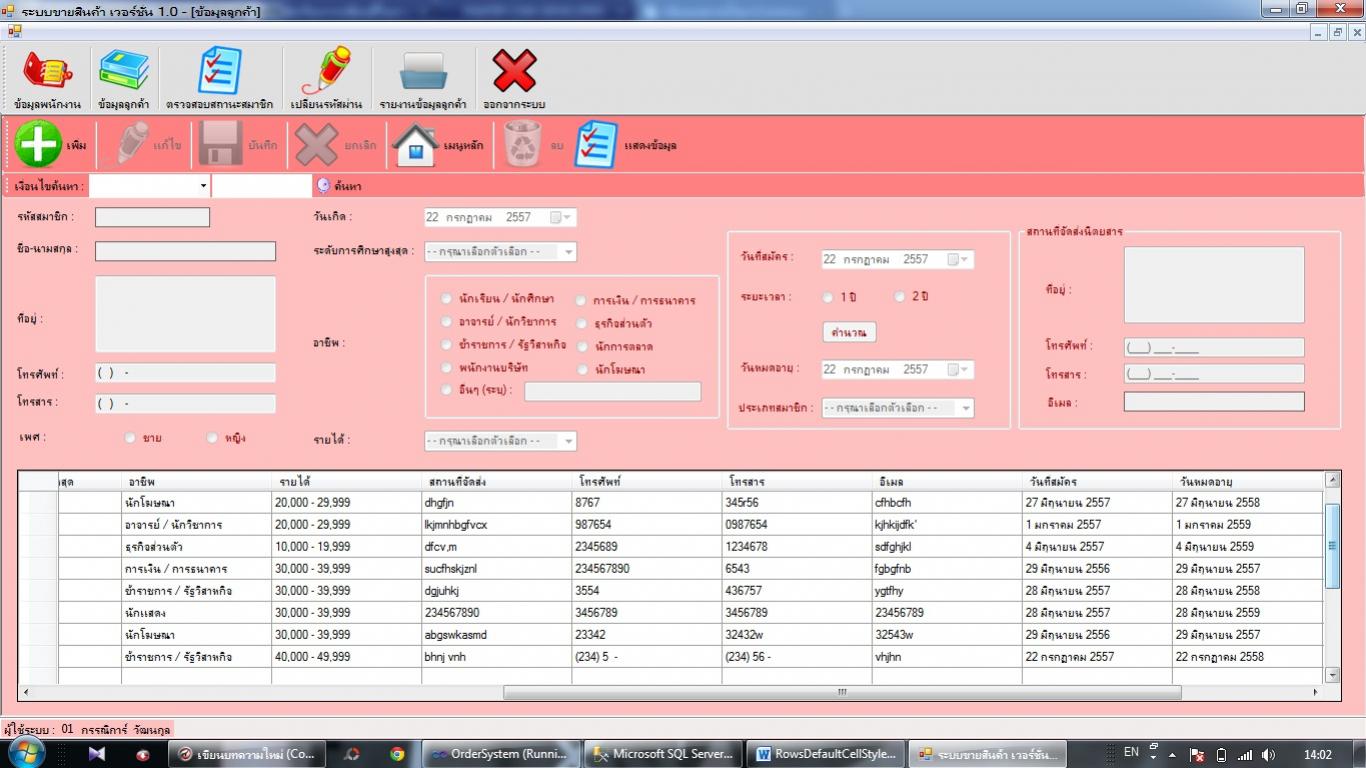This screenshot has height=768, width=1366.
Task: Click the ค้นหา search disc icon
Action: 323,185
